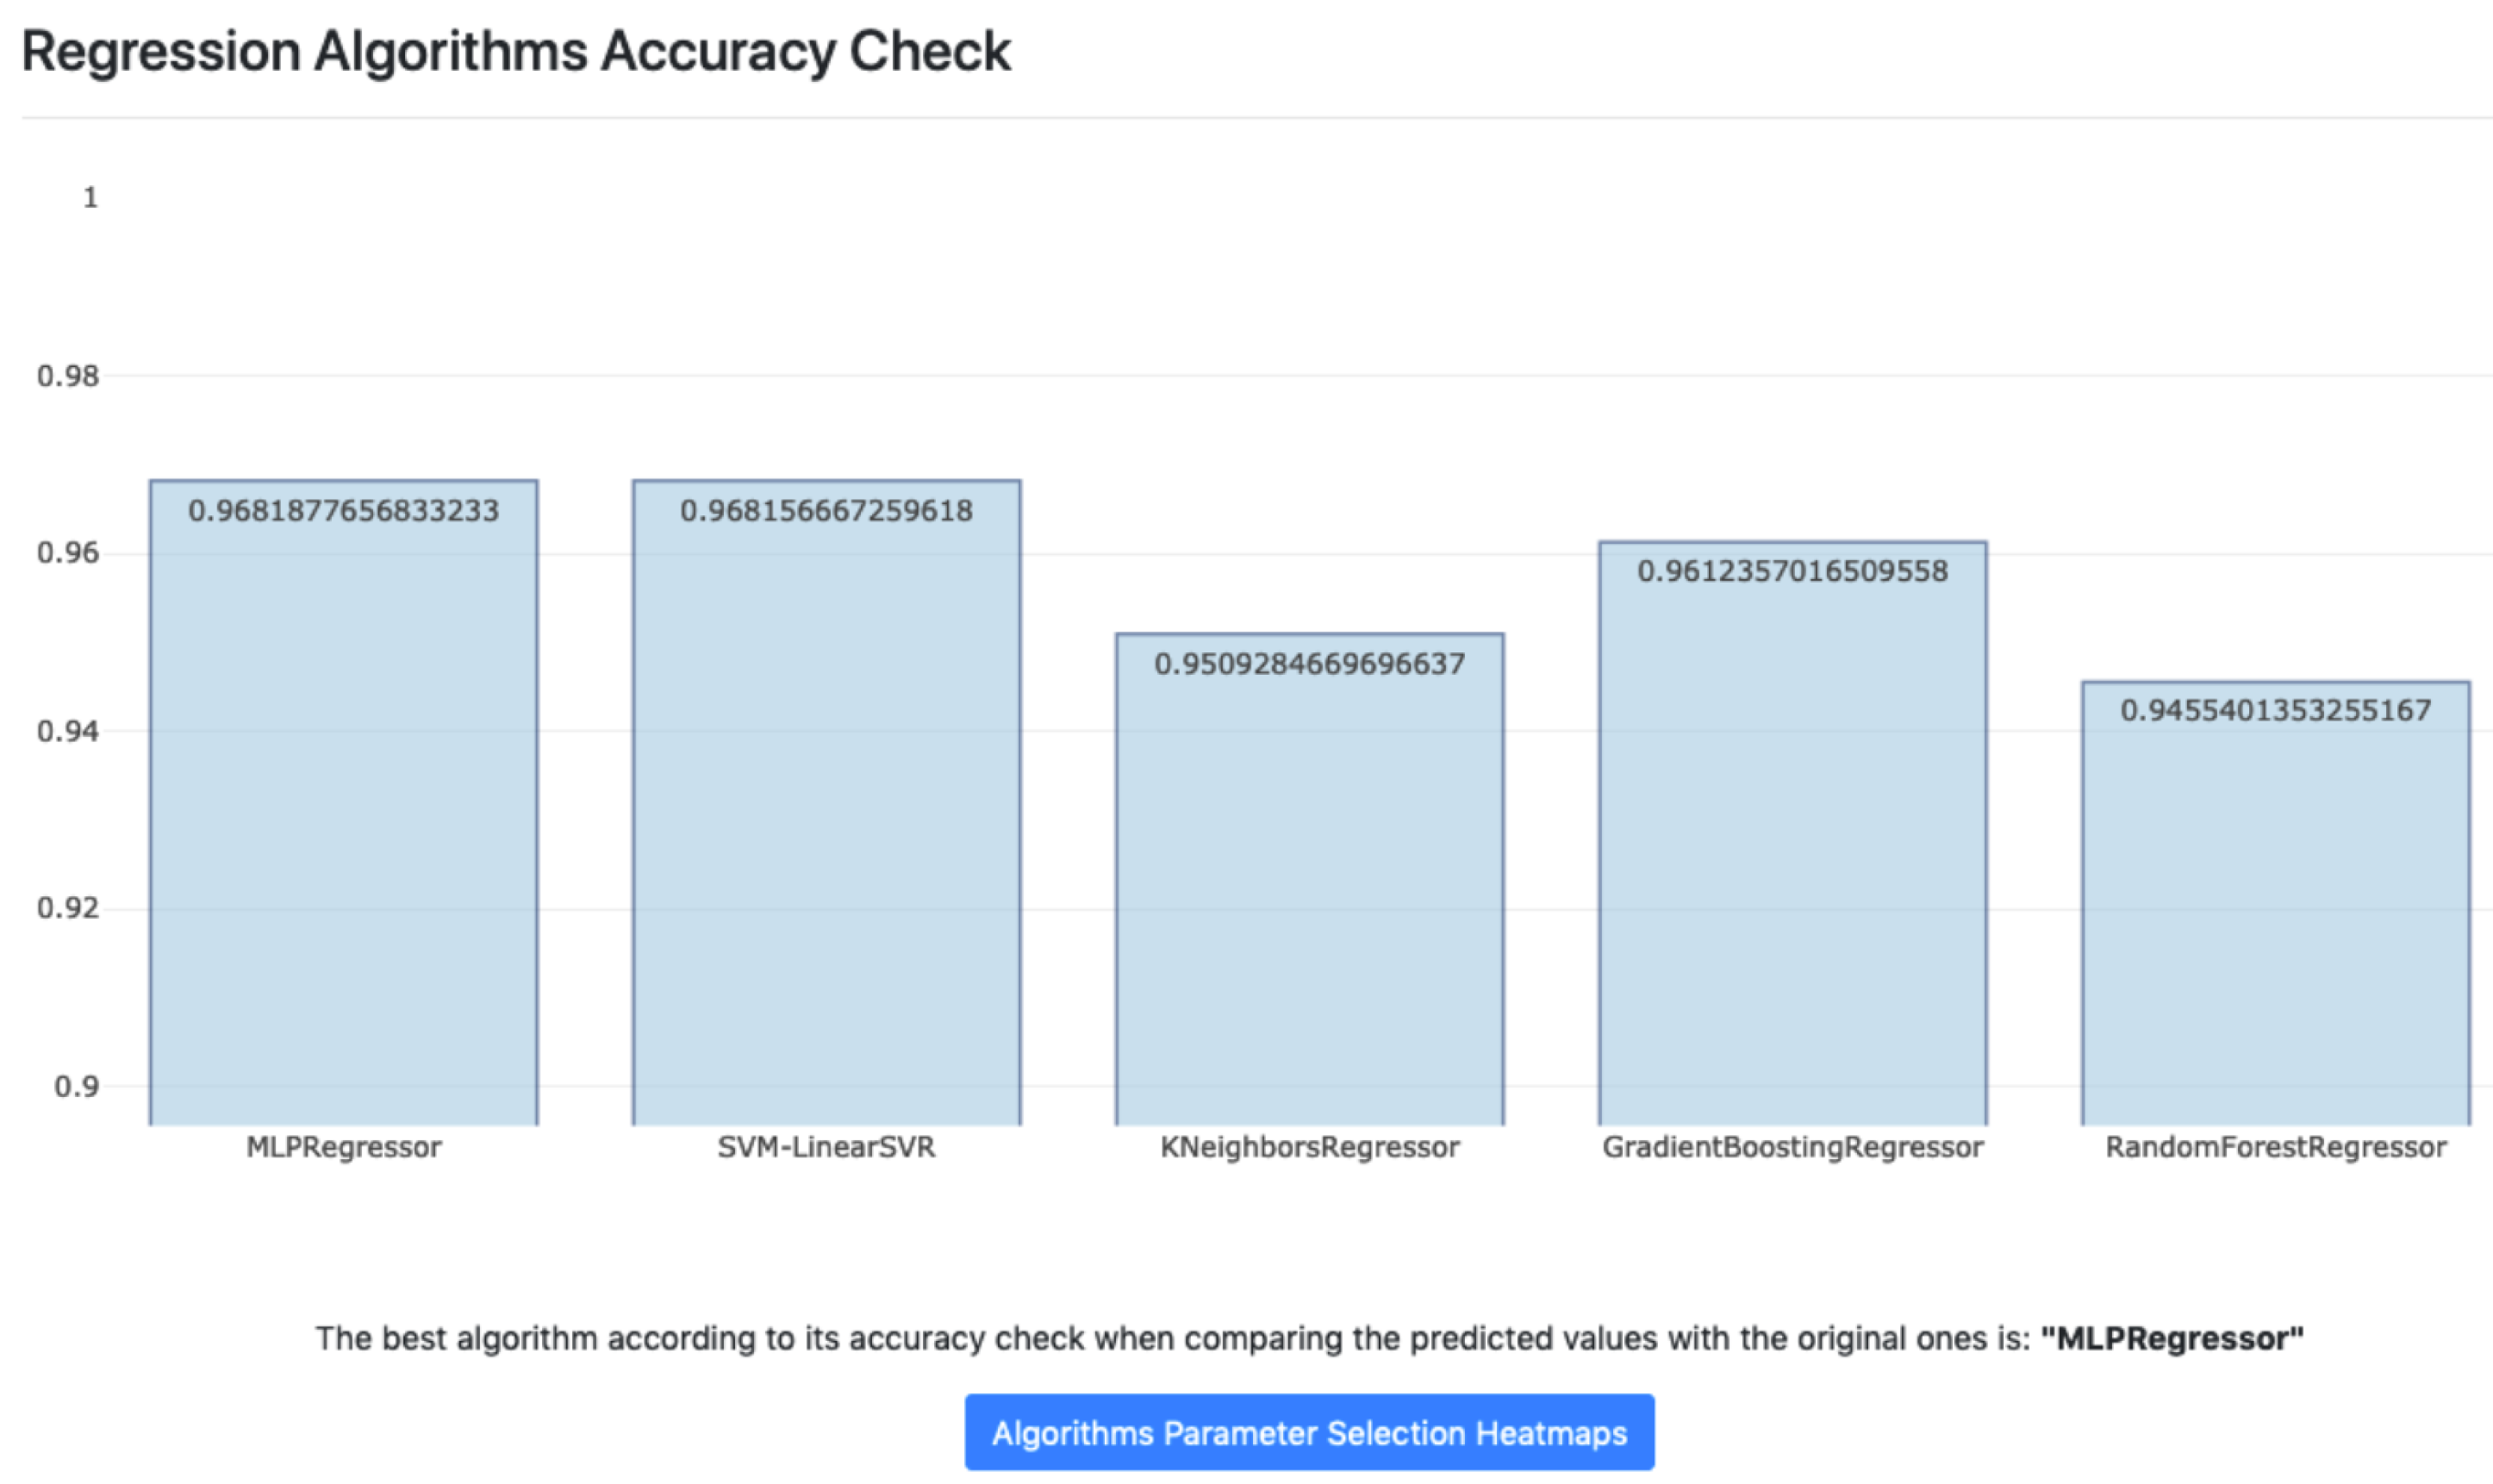Select the 0.9509284669696637 value text
This screenshot has height=1484, width=2493.
[1309, 664]
